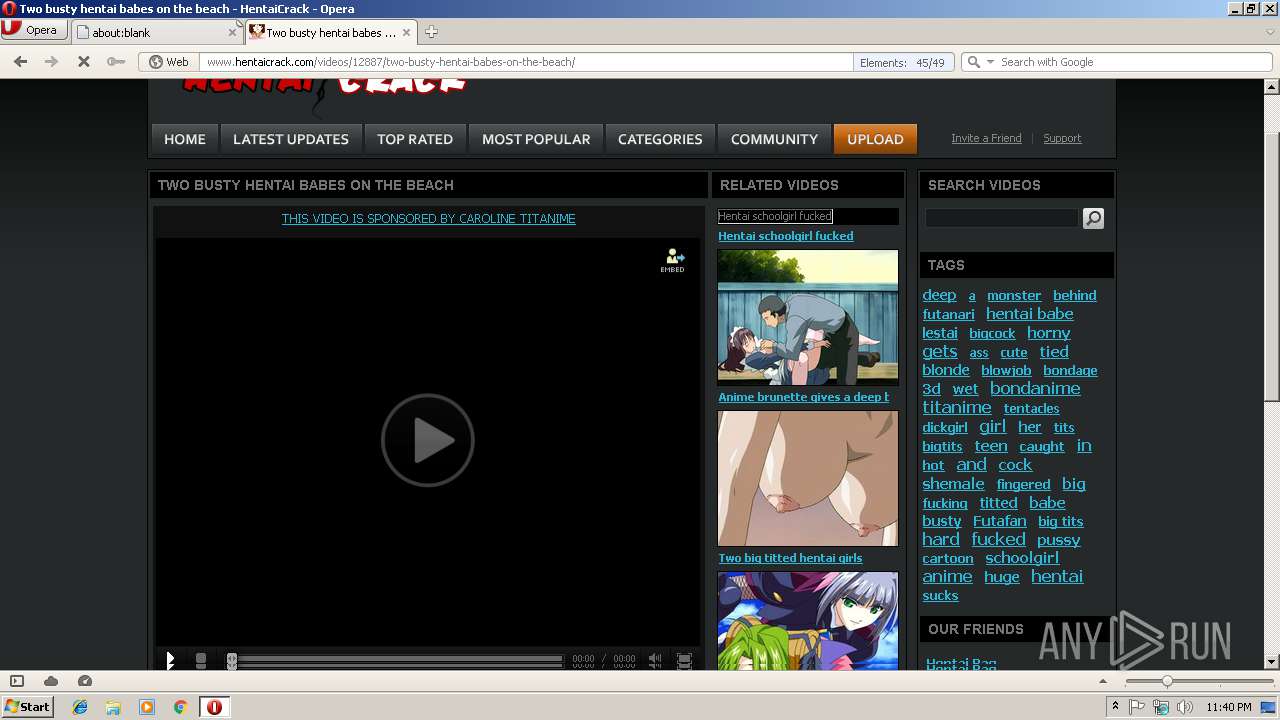1280x720 pixels.
Task: Click the page scrollbar down arrow
Action: [x=1272, y=662]
